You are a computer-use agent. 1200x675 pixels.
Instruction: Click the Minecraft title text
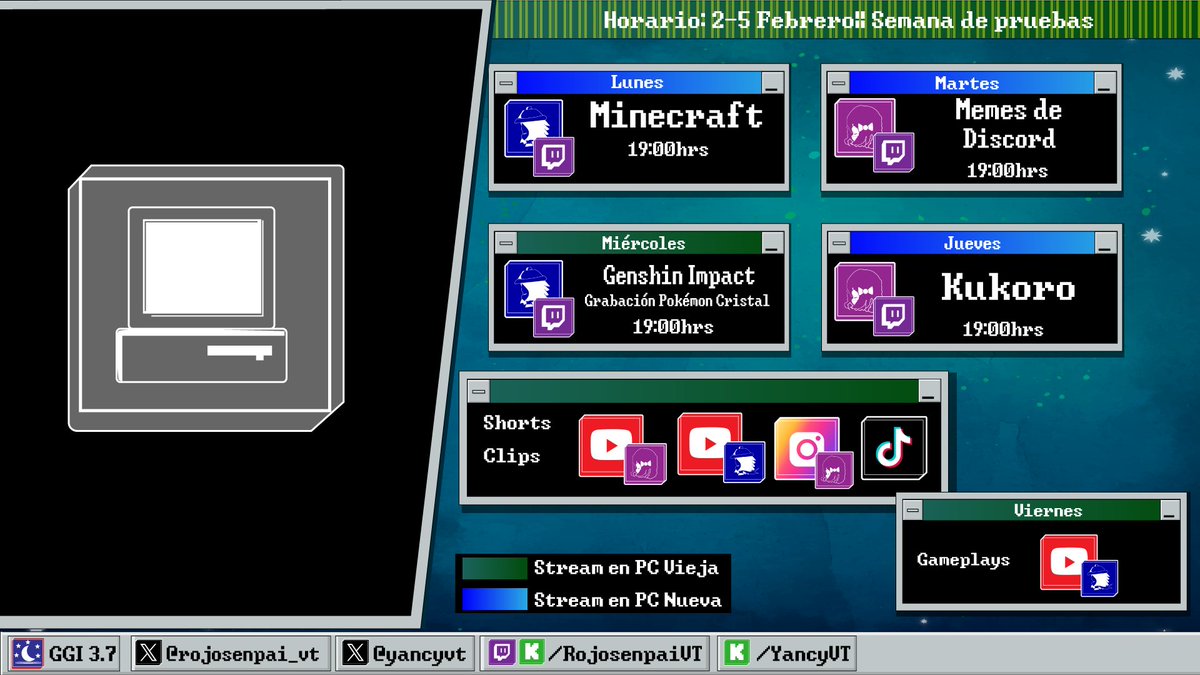pos(676,116)
